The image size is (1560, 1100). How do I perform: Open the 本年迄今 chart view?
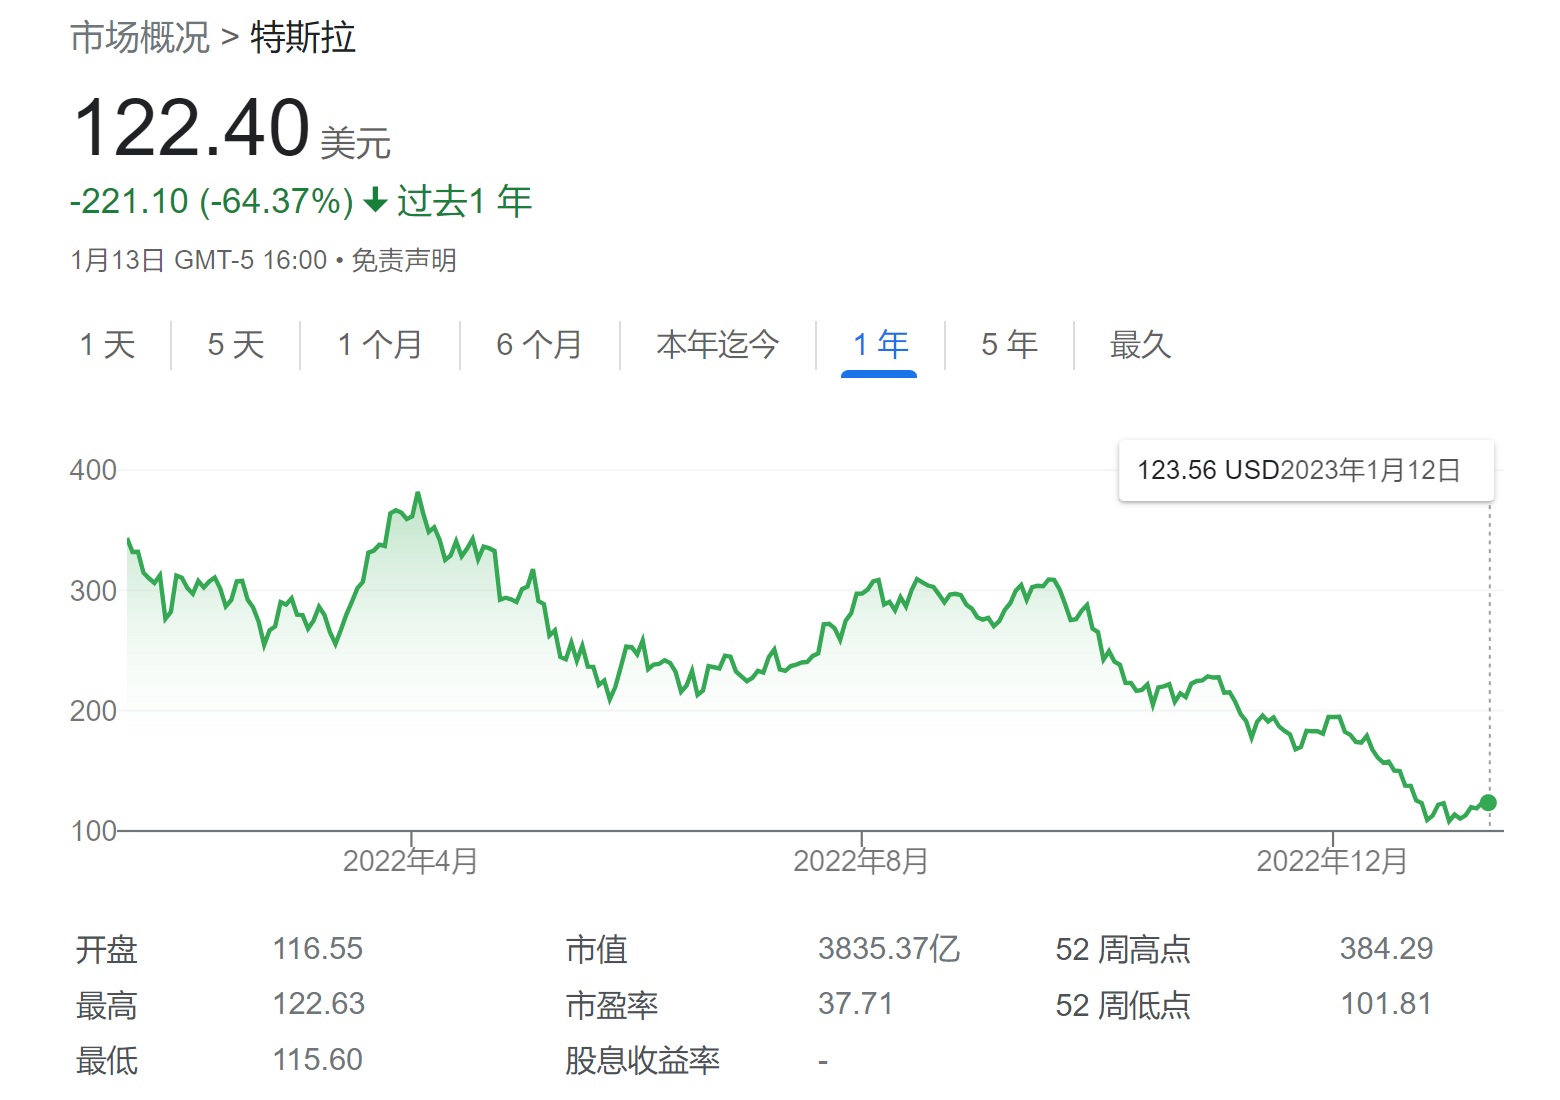[x=718, y=344]
